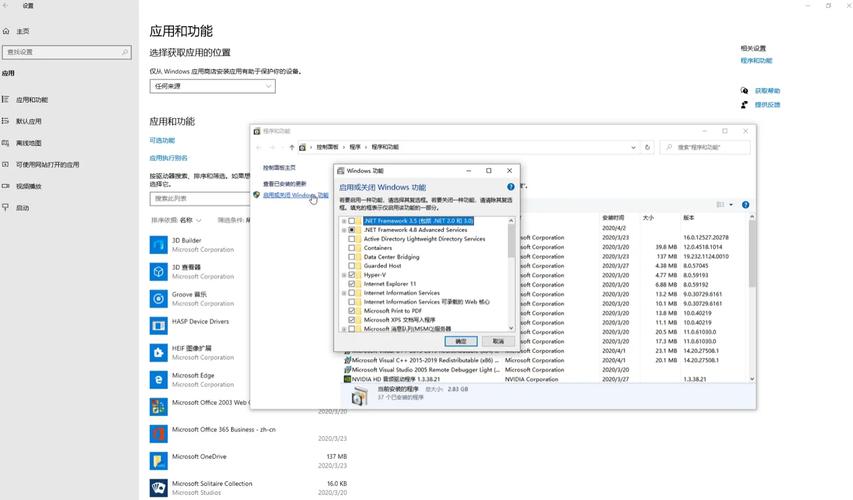Open the Optional features (可选功能) link
Viewport: 853px width, 500px height.
point(162,140)
